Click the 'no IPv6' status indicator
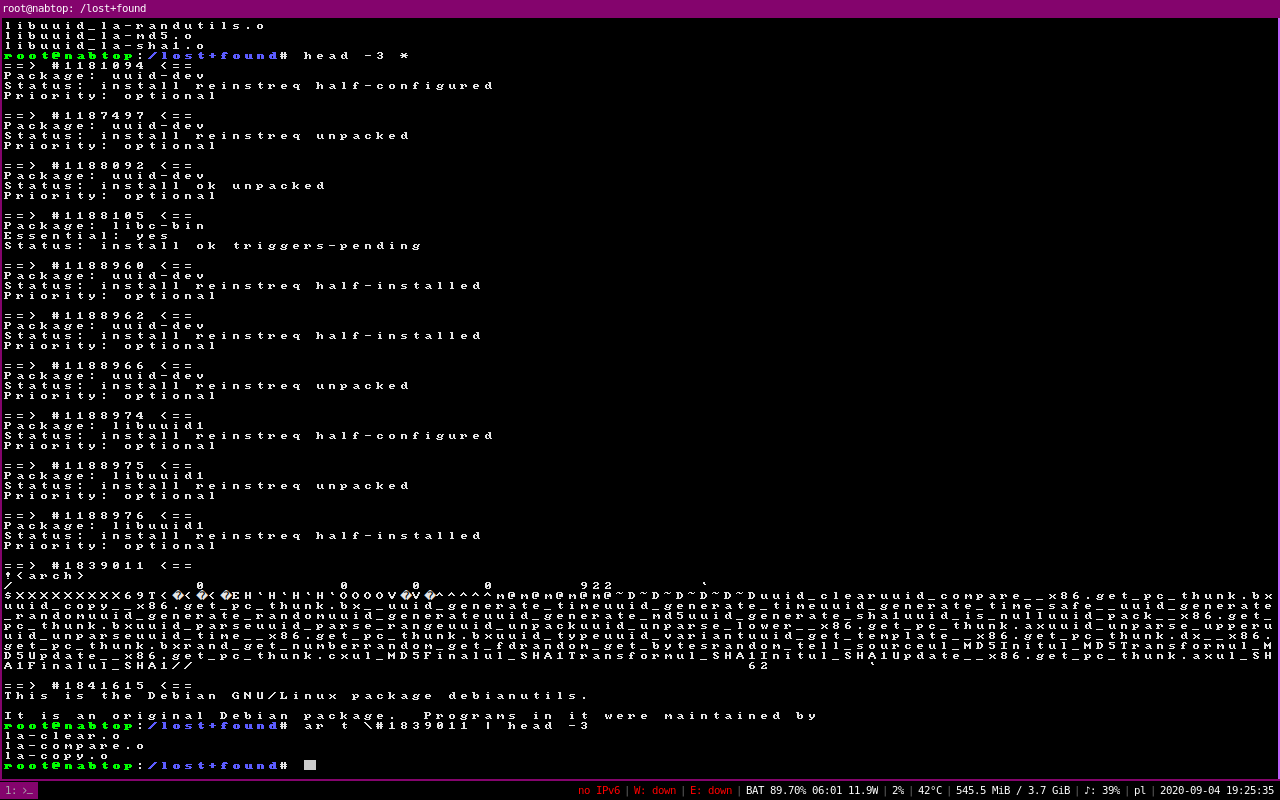This screenshot has height=800, width=1280. (598, 790)
